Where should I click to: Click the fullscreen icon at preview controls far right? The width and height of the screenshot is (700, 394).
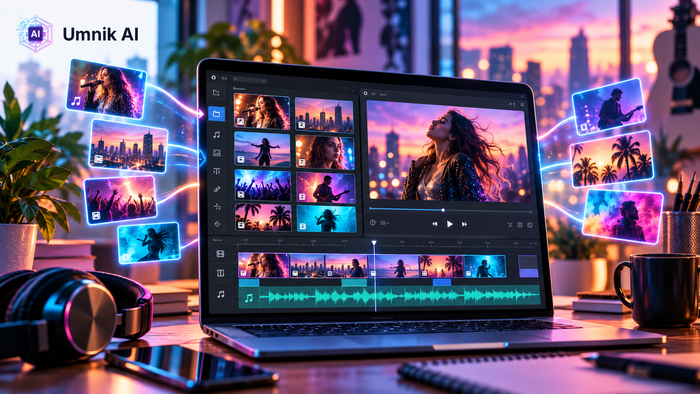tap(530, 225)
